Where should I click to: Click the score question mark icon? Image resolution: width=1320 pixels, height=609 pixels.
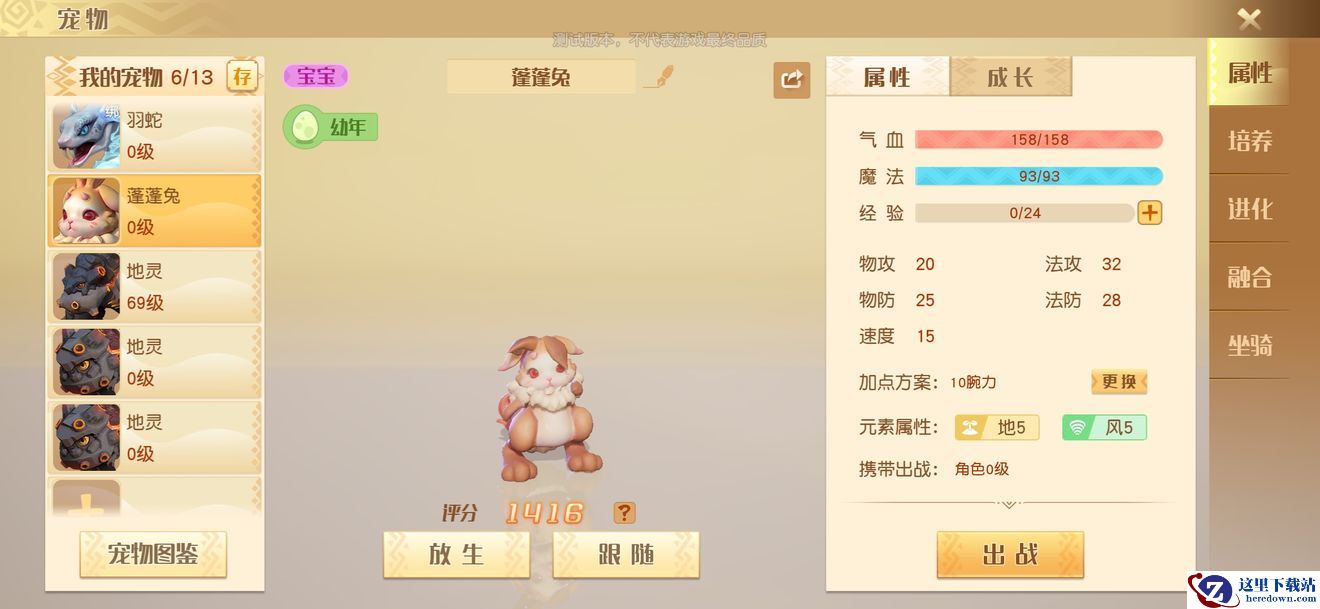coord(624,513)
